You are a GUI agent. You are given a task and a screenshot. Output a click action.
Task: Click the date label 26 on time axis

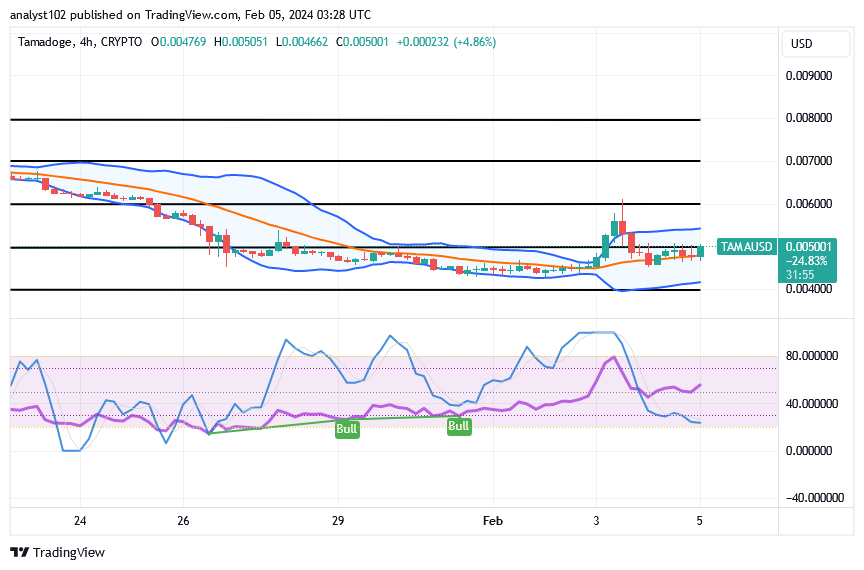click(183, 521)
